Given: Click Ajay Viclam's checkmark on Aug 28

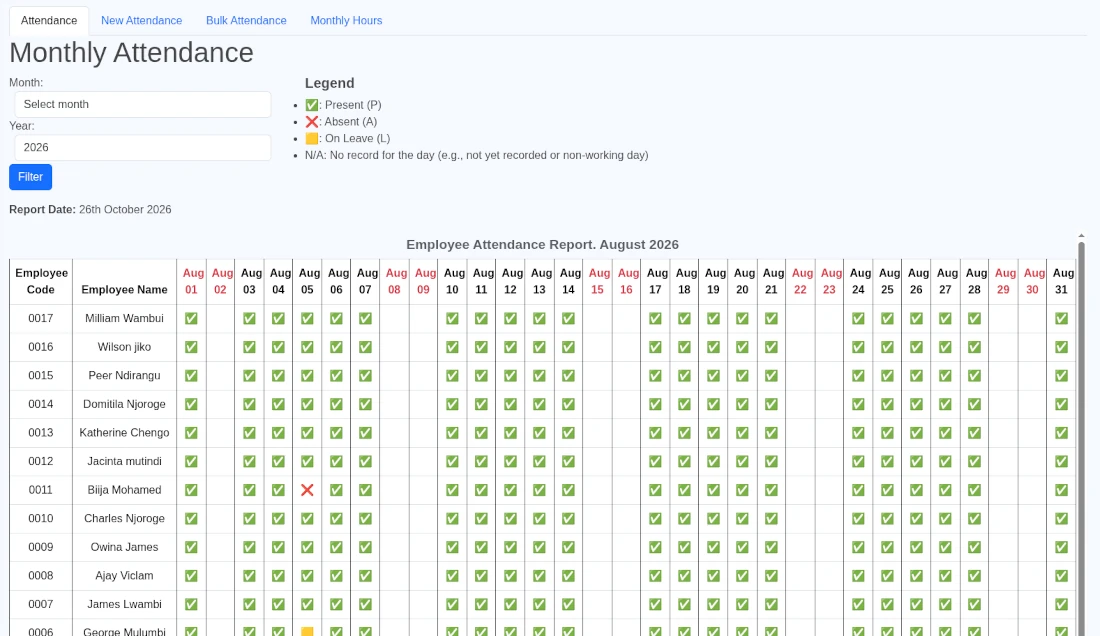Looking at the screenshot, I should tap(974, 576).
